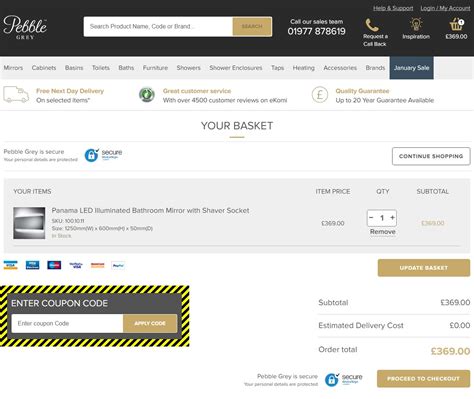Open the Showers menu
474x399 pixels.
pos(189,68)
